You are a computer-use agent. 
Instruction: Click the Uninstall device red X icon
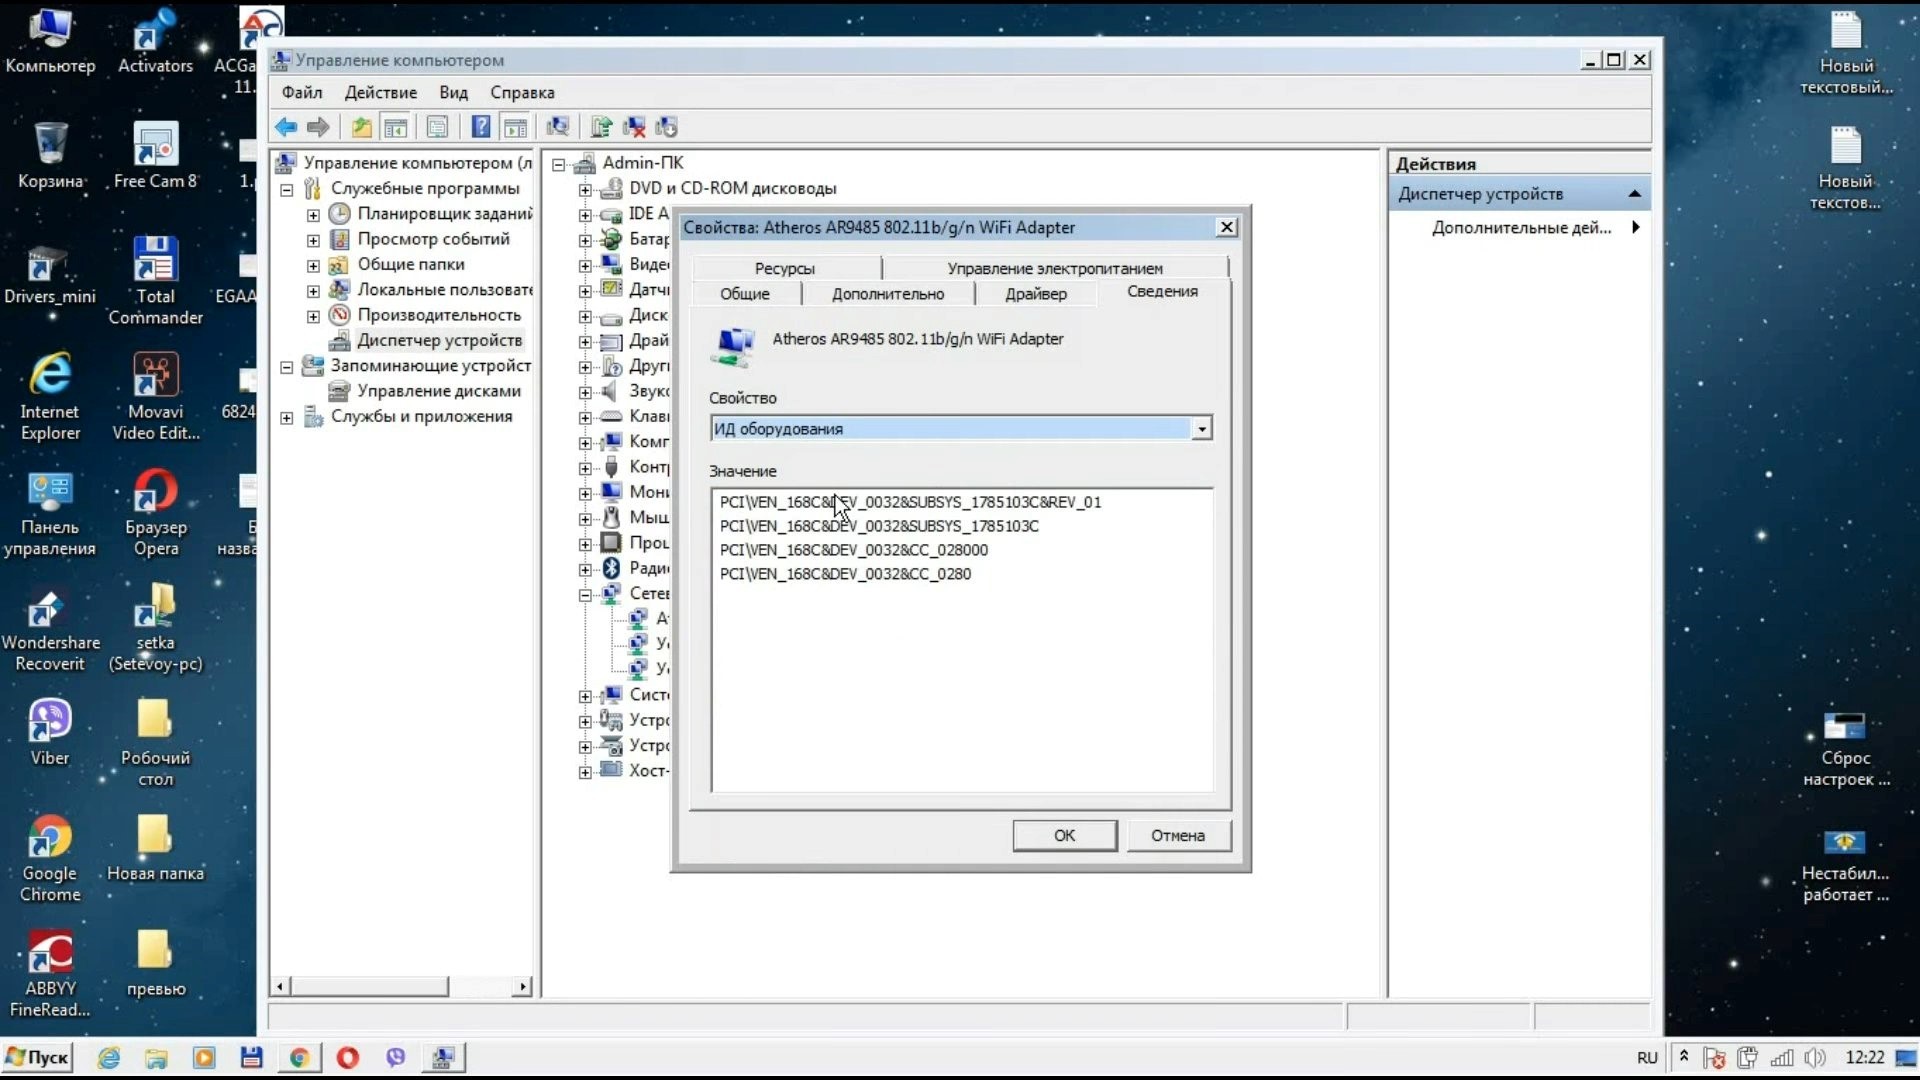[x=634, y=127]
